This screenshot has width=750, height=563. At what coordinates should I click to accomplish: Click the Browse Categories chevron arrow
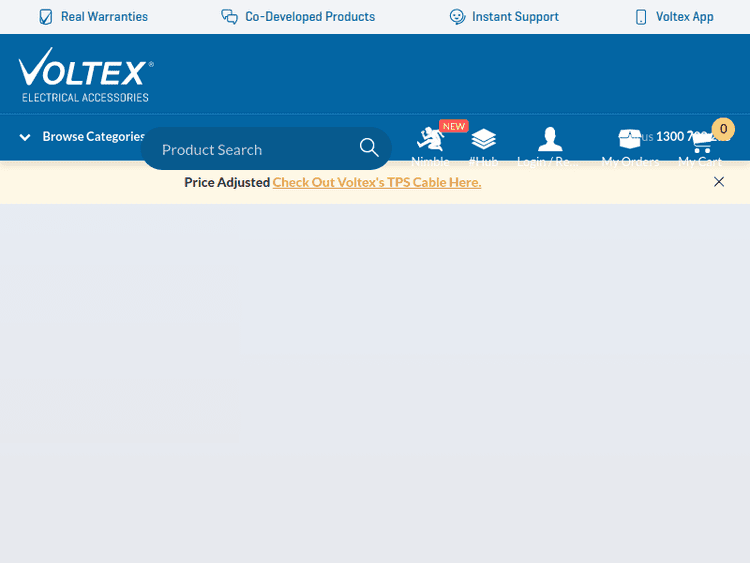[x=25, y=137]
